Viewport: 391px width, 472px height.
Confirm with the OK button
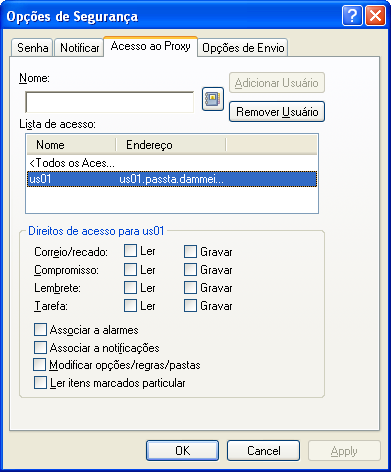182,451
